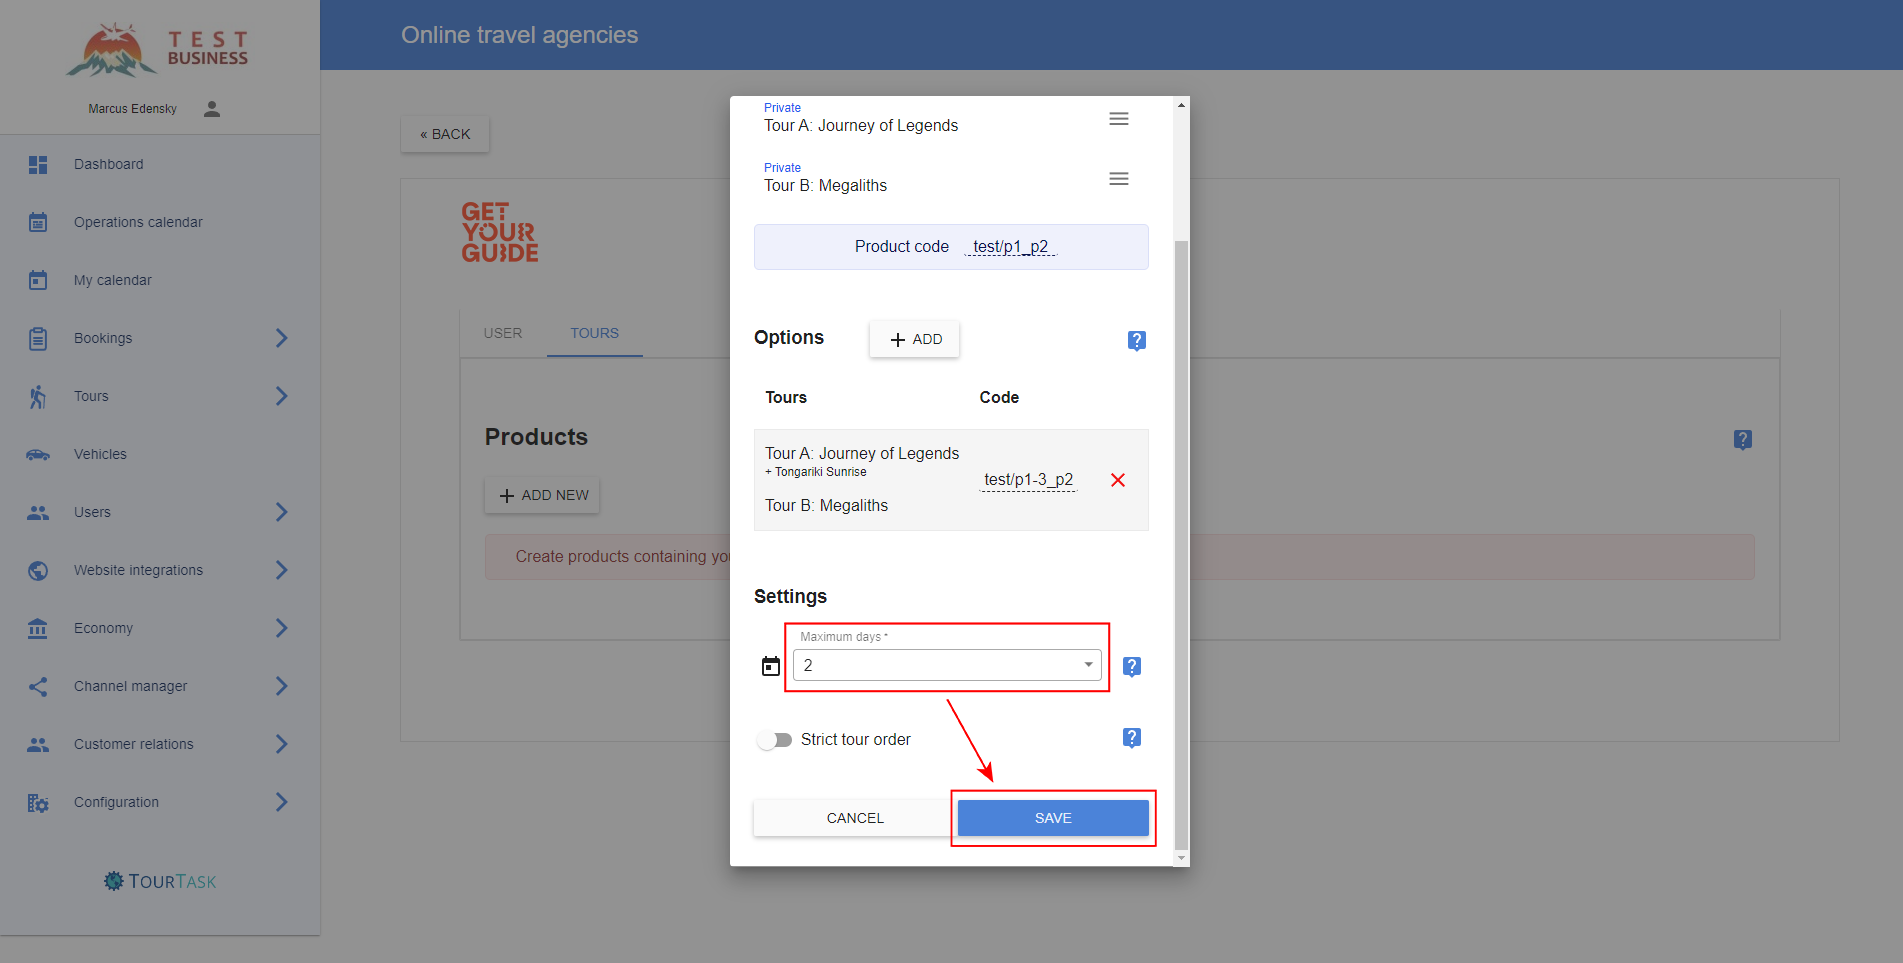Remove the tour option with red X

tap(1118, 480)
